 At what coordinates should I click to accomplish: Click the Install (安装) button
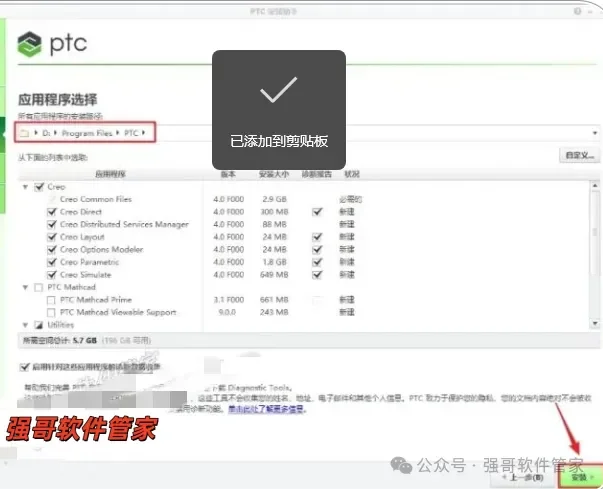tap(580, 477)
